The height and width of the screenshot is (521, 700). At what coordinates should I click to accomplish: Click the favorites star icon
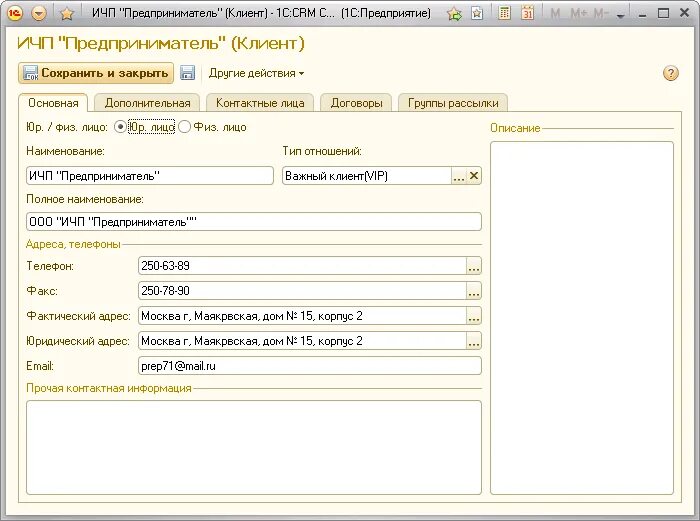(67, 14)
